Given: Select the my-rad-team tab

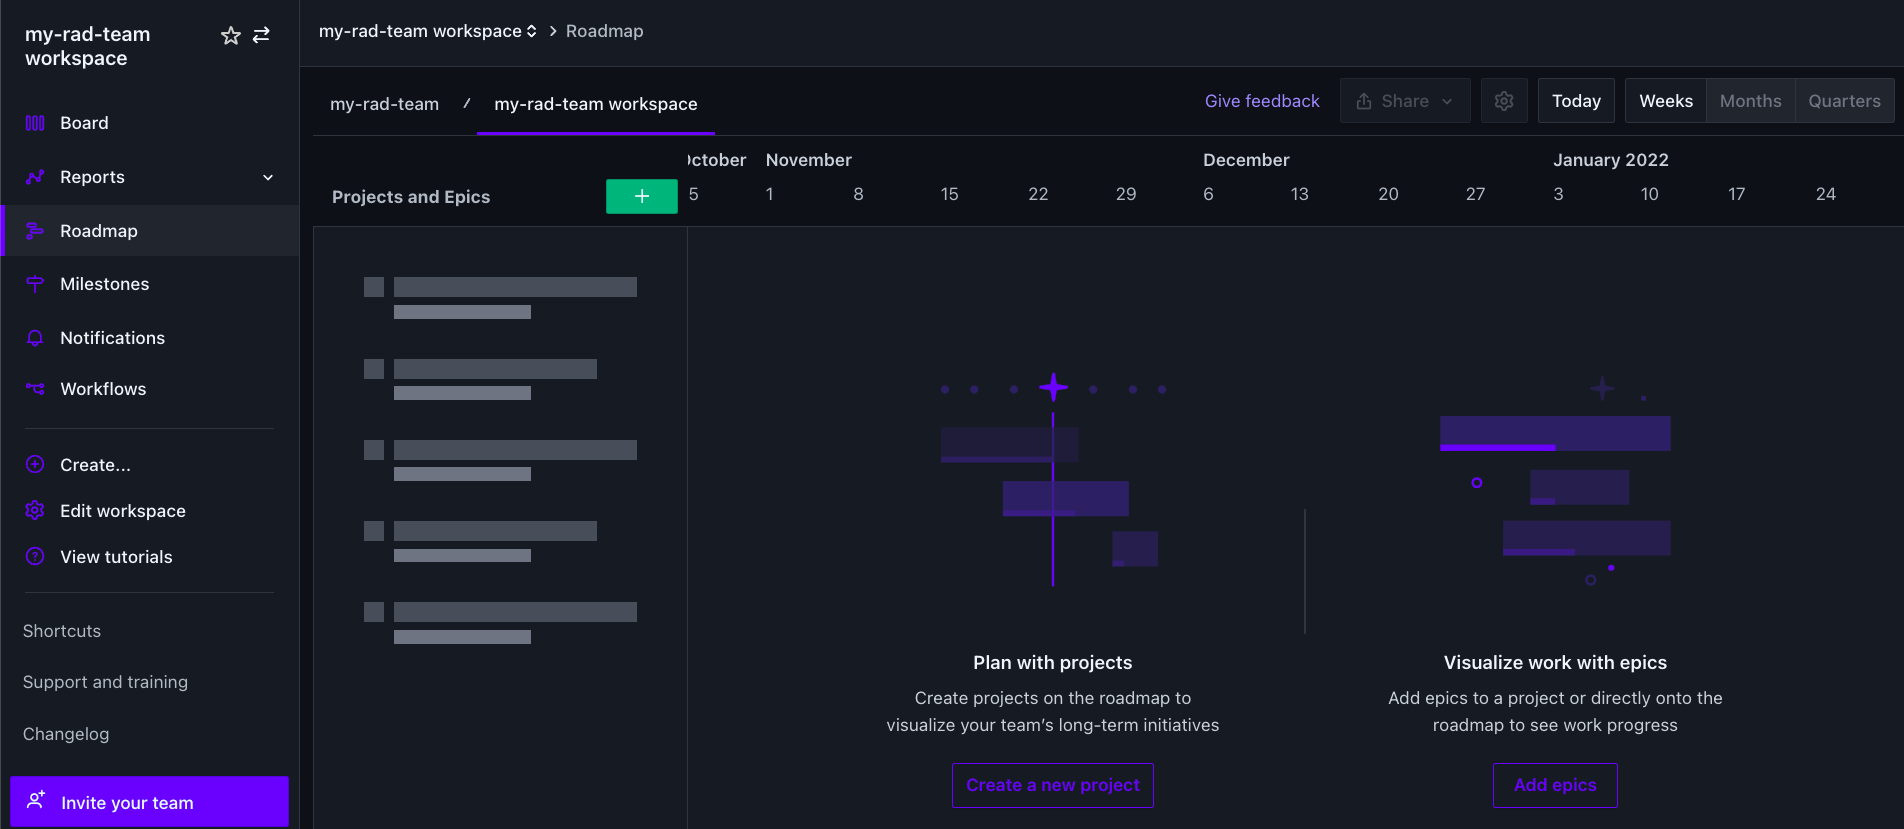Looking at the screenshot, I should pos(384,104).
